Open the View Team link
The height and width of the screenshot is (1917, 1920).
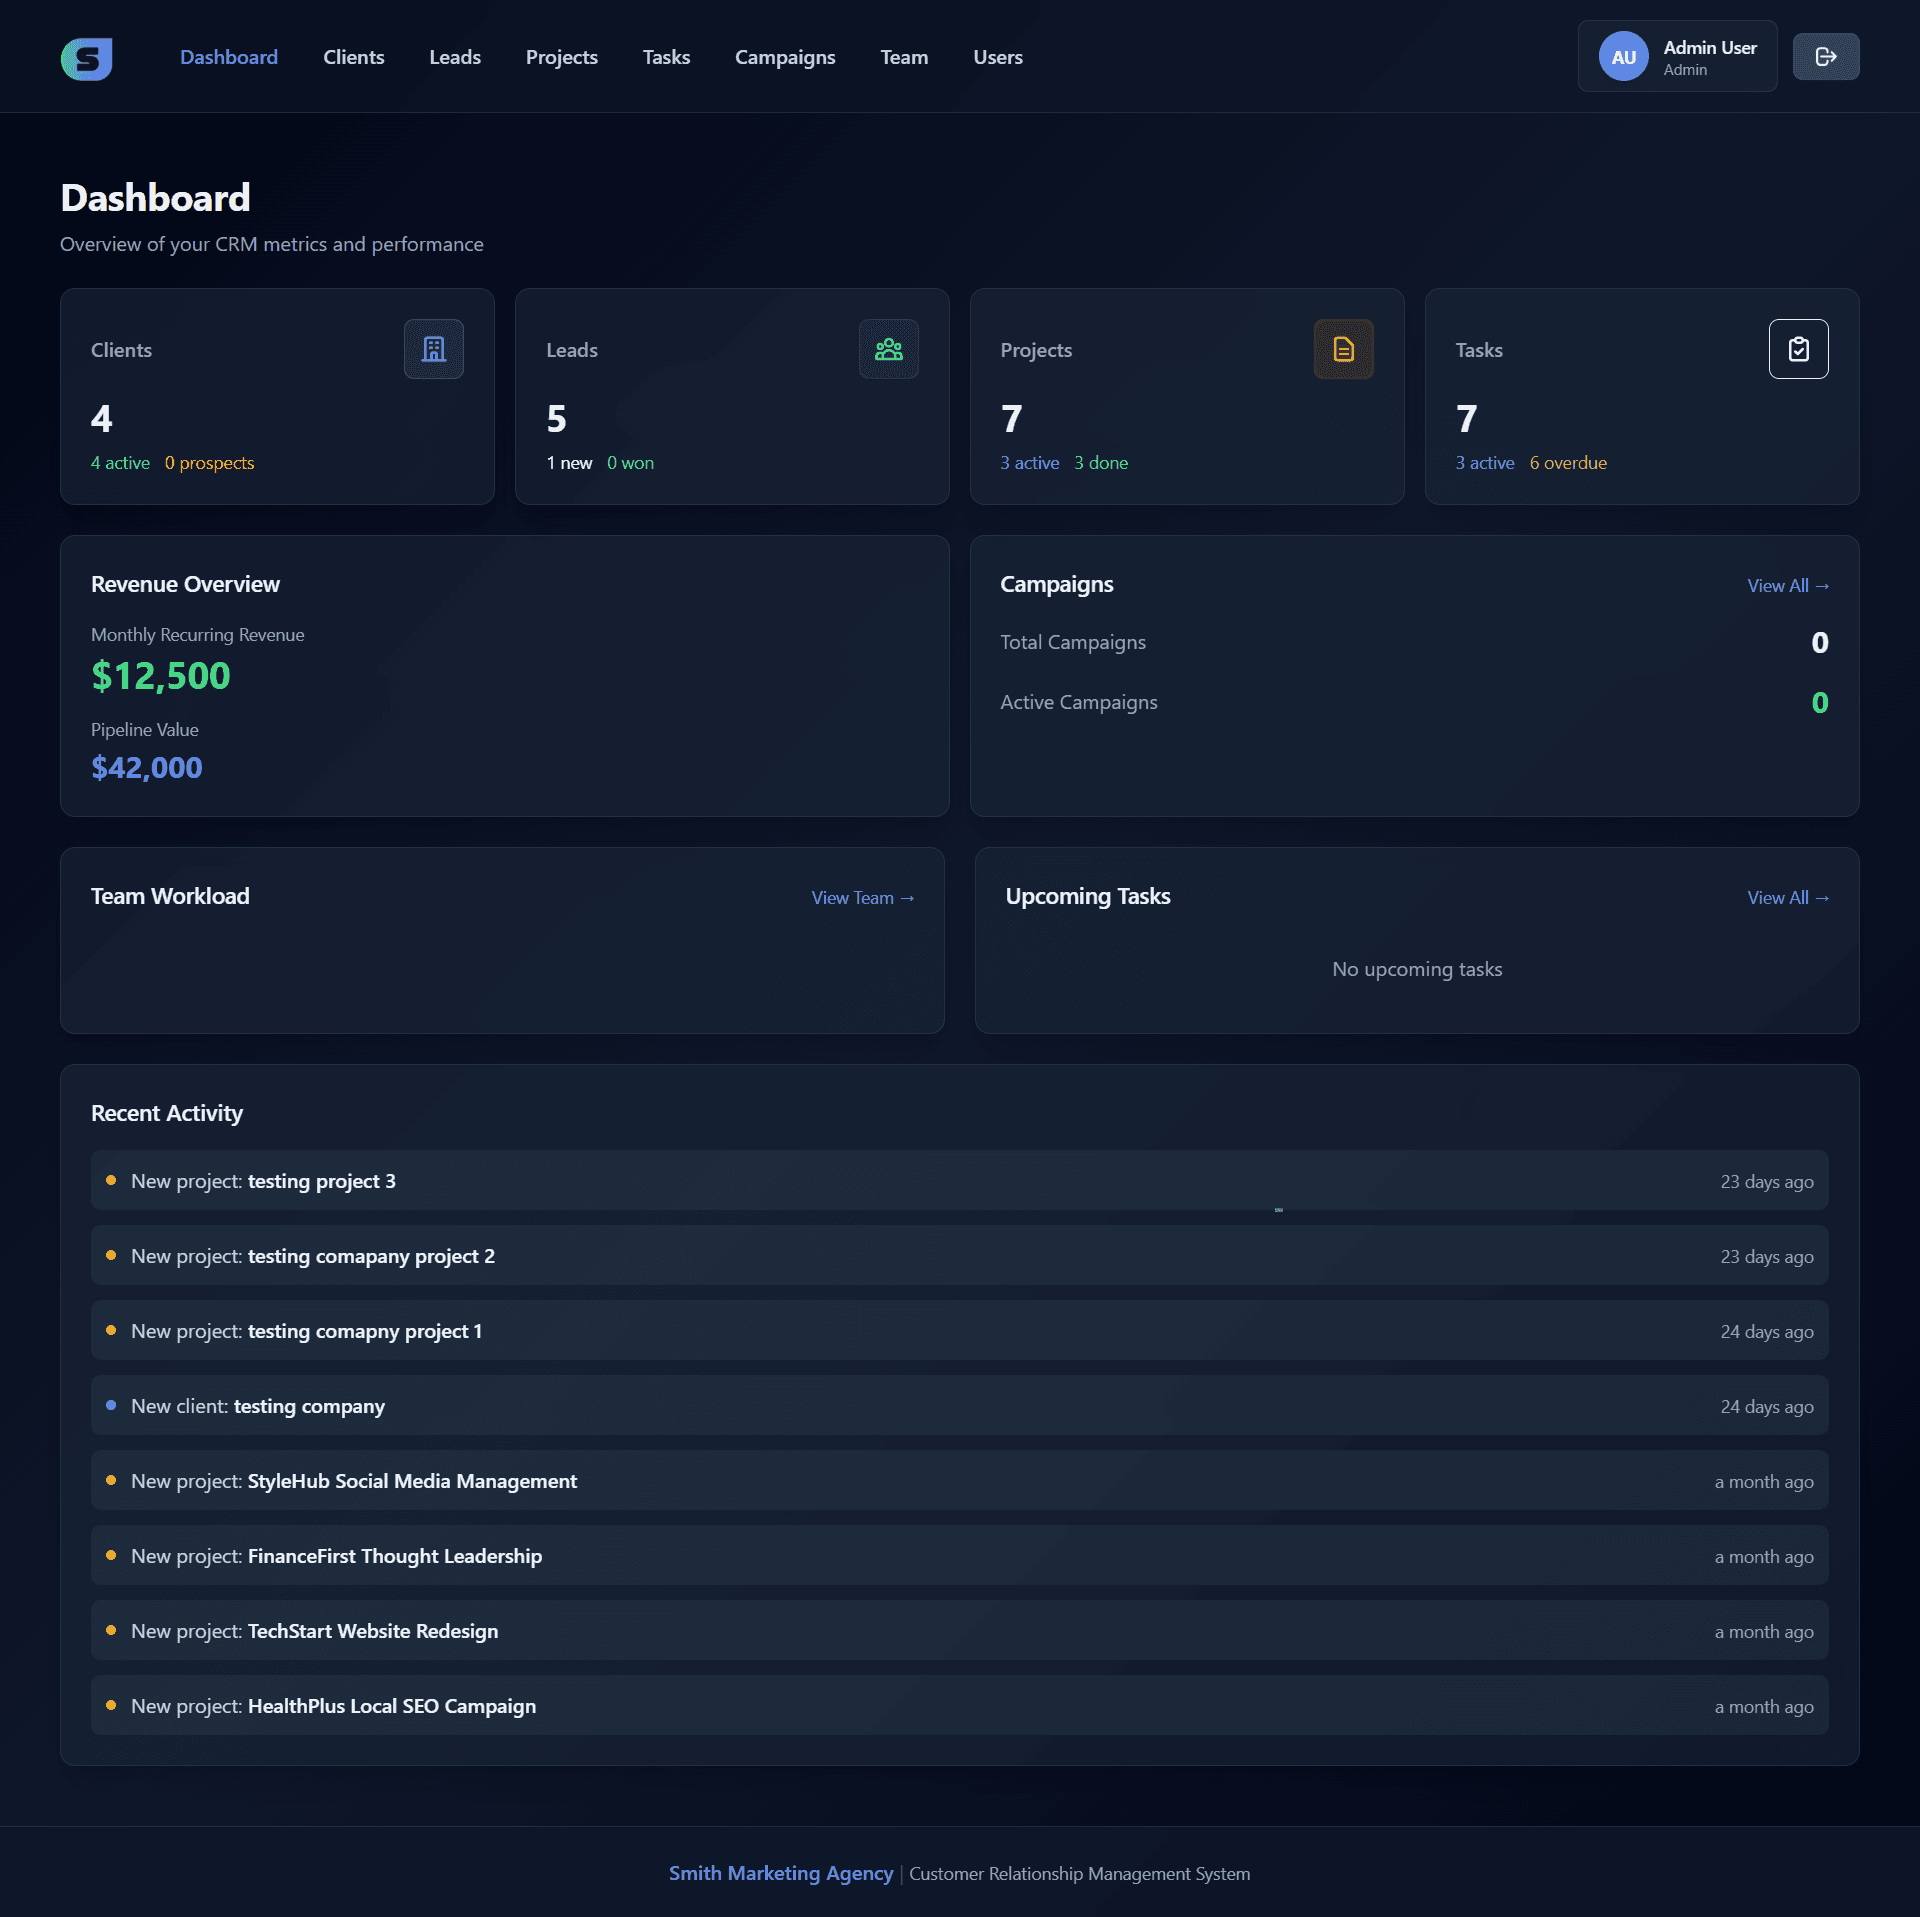(x=862, y=897)
